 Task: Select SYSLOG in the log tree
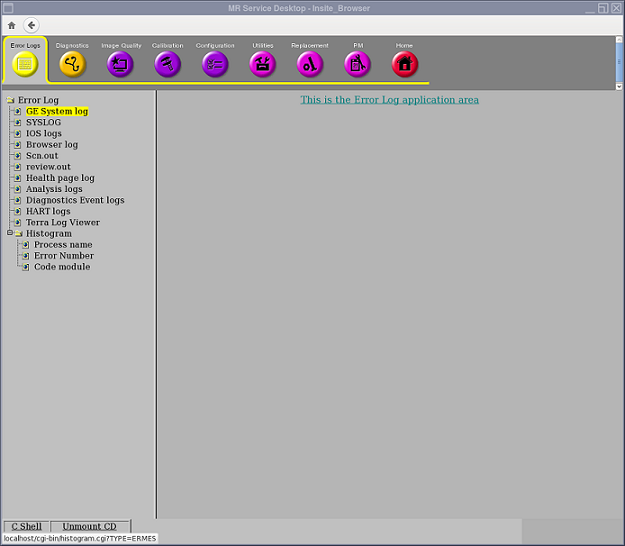(x=43, y=122)
